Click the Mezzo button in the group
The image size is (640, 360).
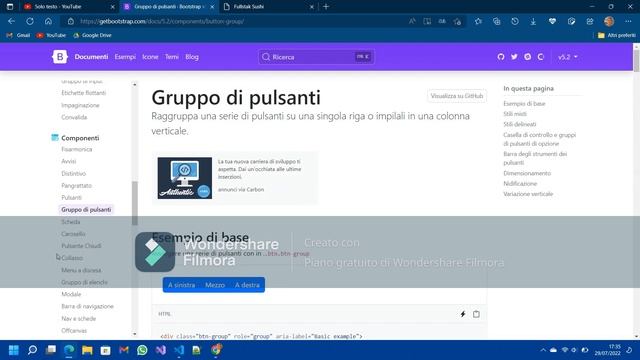[215, 285]
